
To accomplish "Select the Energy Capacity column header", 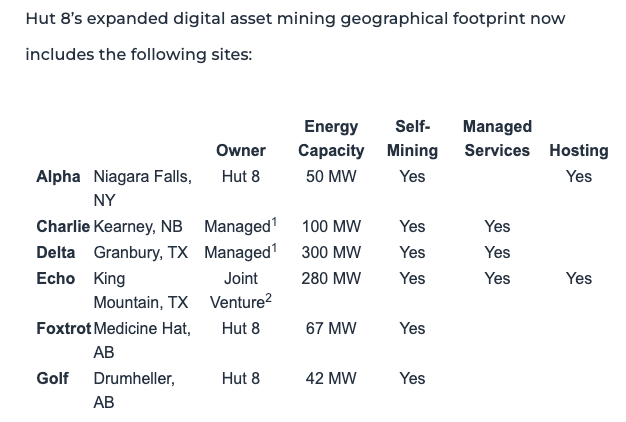I will tap(331, 139).
